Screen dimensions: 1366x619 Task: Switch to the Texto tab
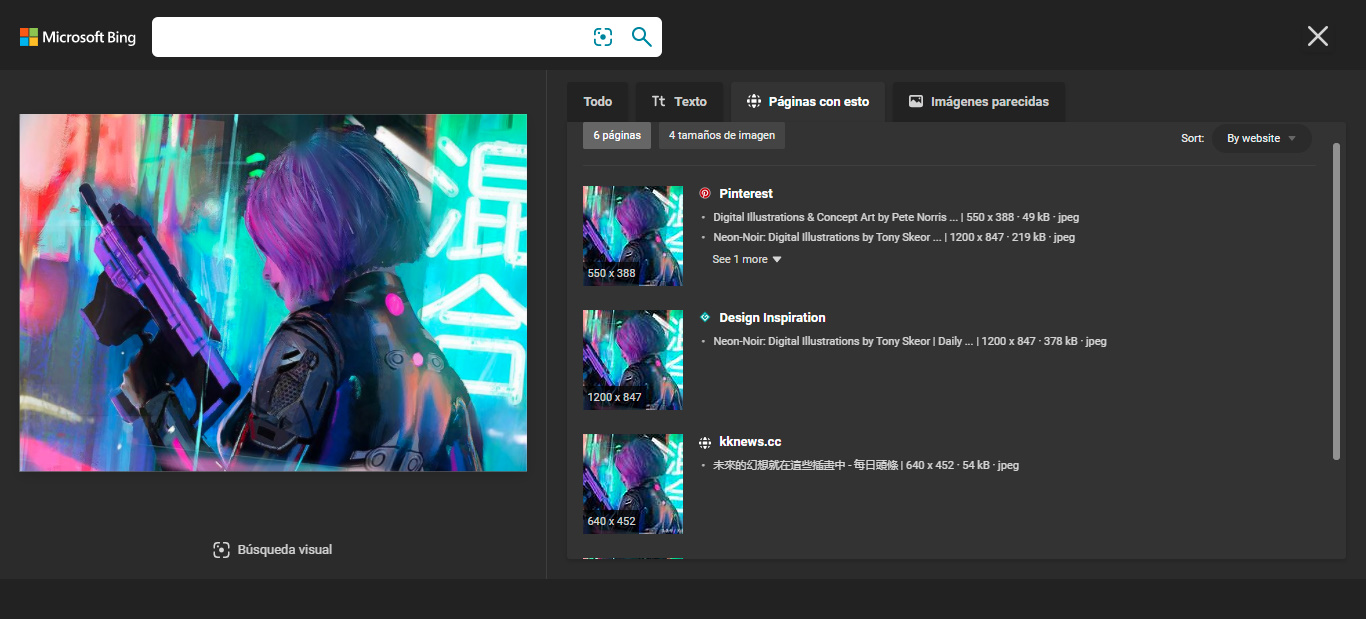[x=679, y=102]
